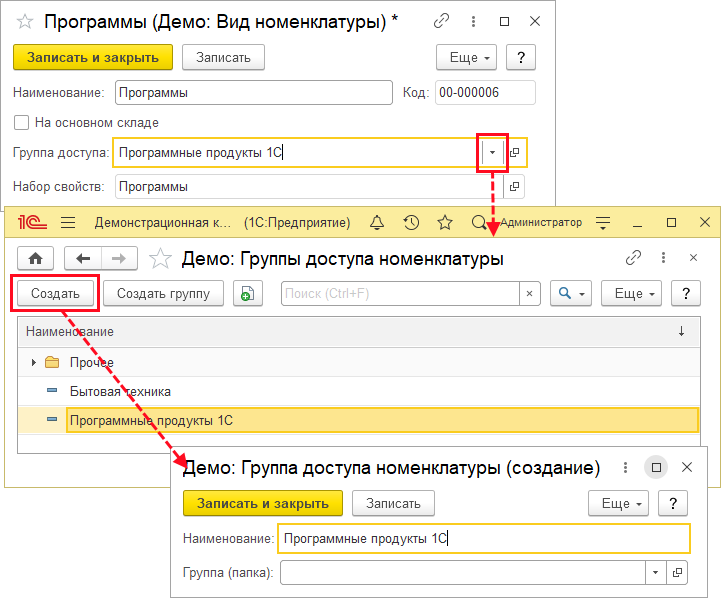Click sort direction arrow in list header
Viewport: 723px width, 601px height.
point(681,331)
